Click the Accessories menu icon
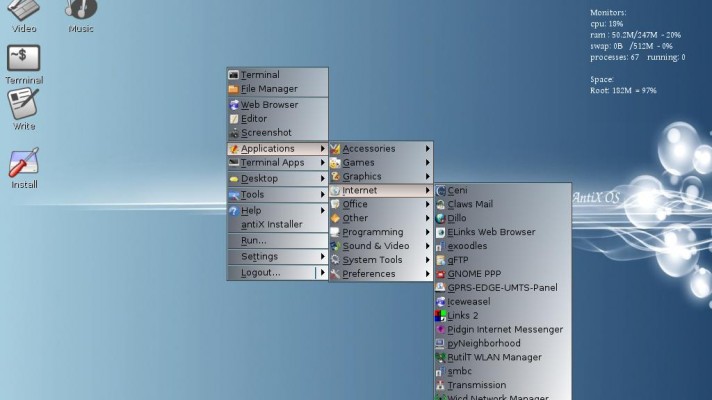Viewport: 712px width, 400px height. tap(335, 148)
